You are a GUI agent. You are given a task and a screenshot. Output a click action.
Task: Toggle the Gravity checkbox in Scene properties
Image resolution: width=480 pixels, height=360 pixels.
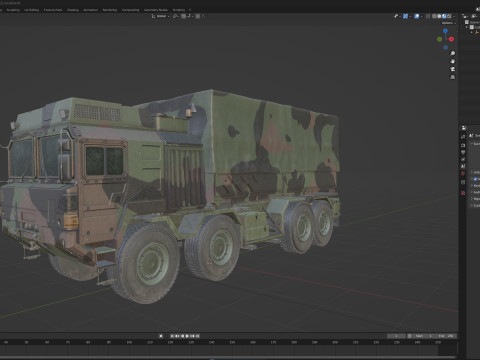point(475,179)
